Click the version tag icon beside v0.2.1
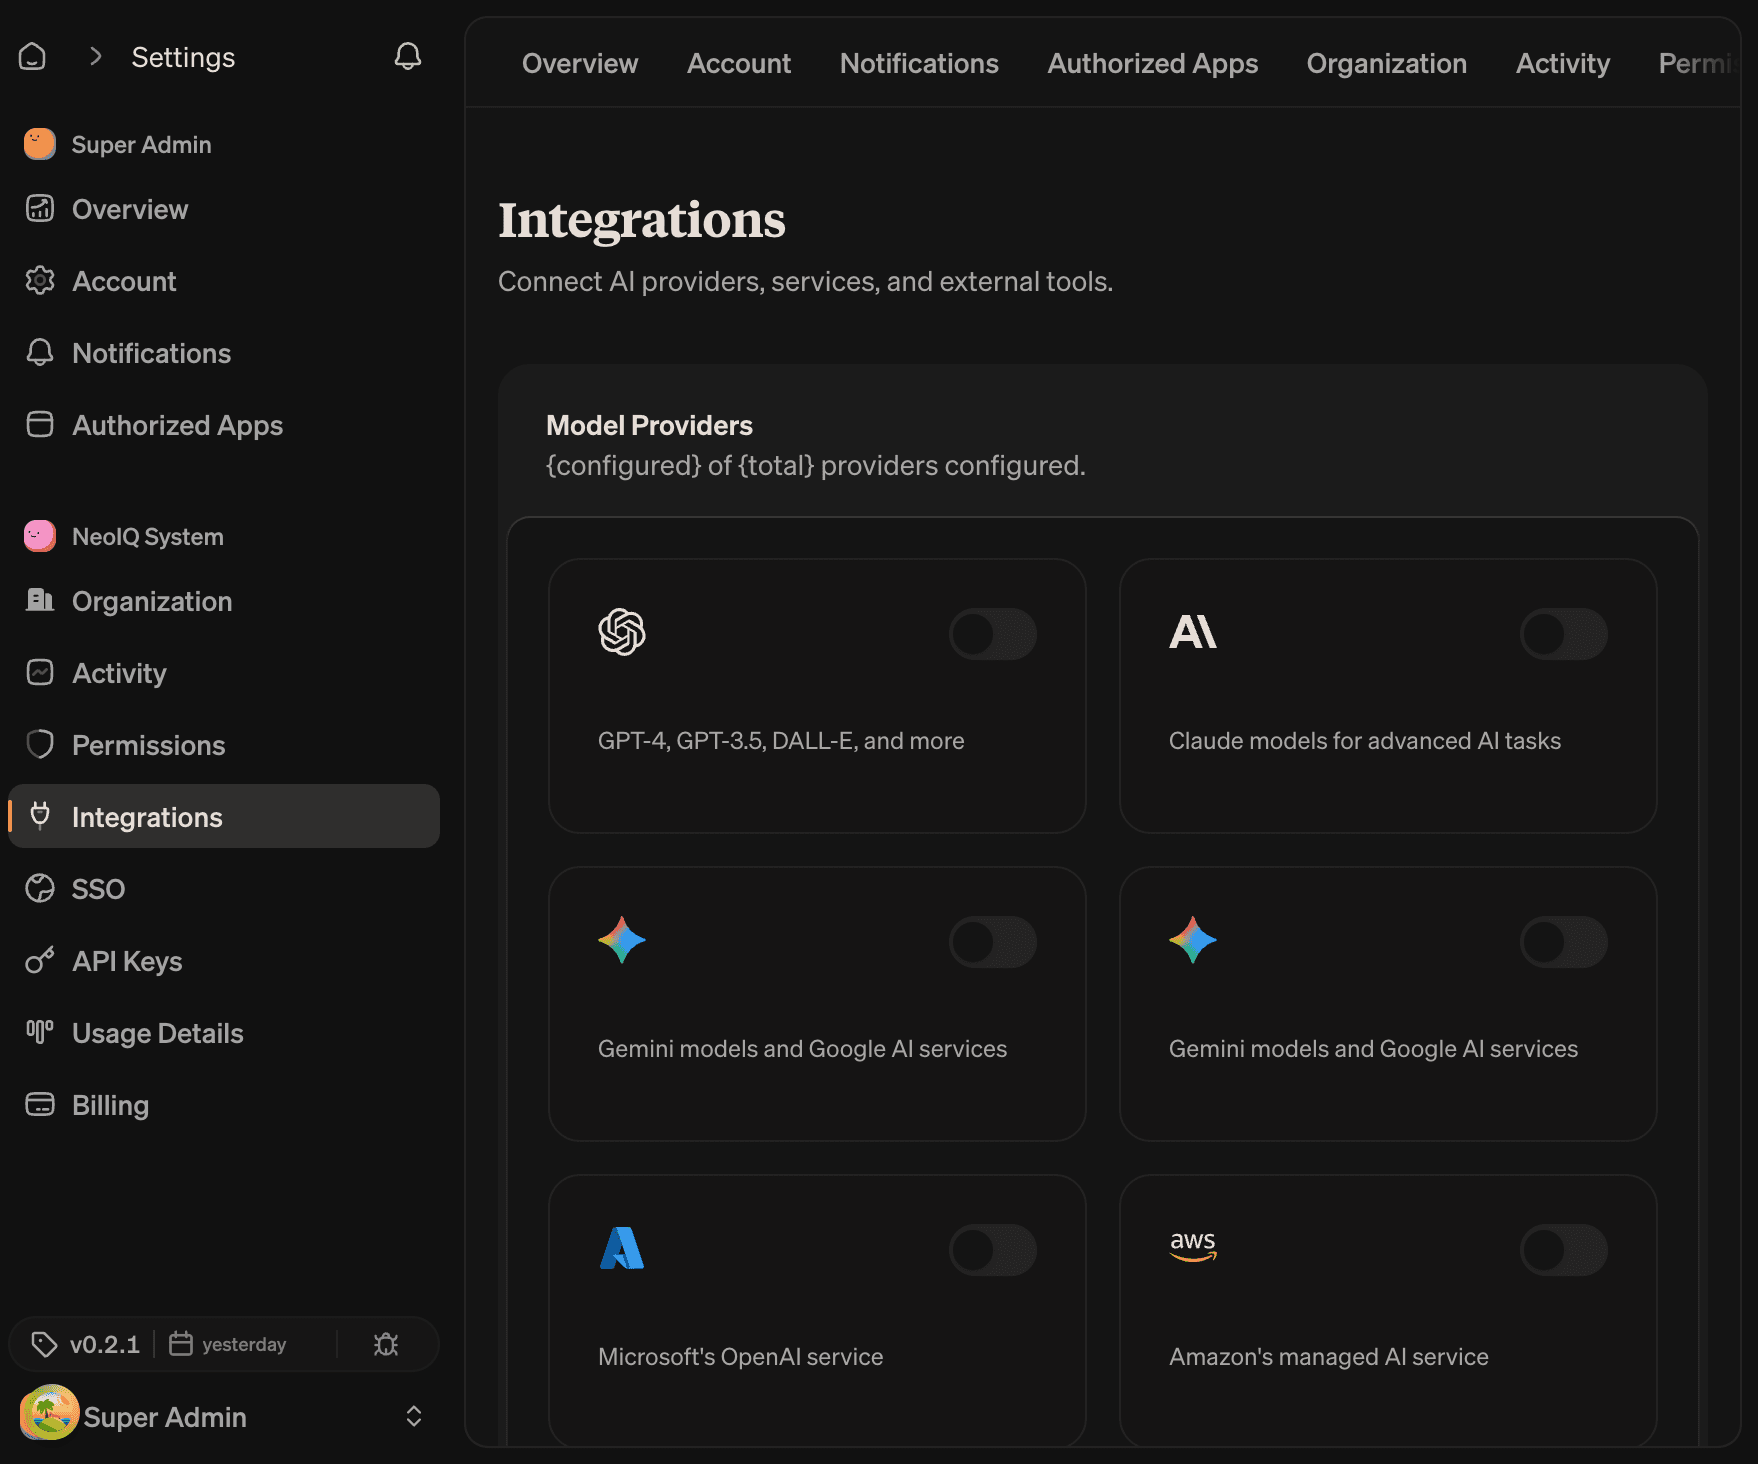The image size is (1758, 1464). 44,1344
